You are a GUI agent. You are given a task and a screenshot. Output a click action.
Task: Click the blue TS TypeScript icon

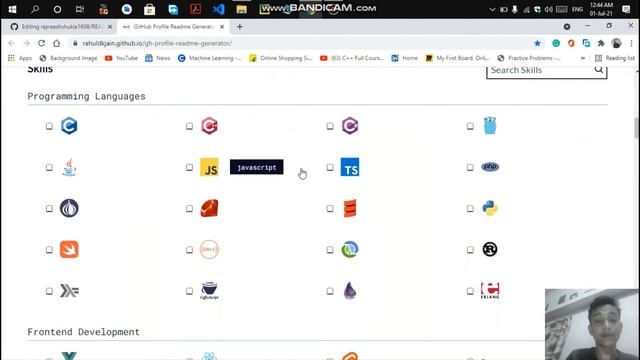pos(350,167)
